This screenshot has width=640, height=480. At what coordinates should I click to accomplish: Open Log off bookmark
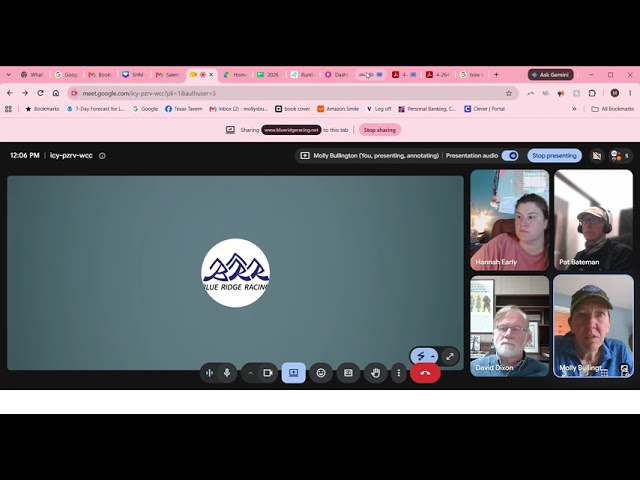click(x=379, y=109)
